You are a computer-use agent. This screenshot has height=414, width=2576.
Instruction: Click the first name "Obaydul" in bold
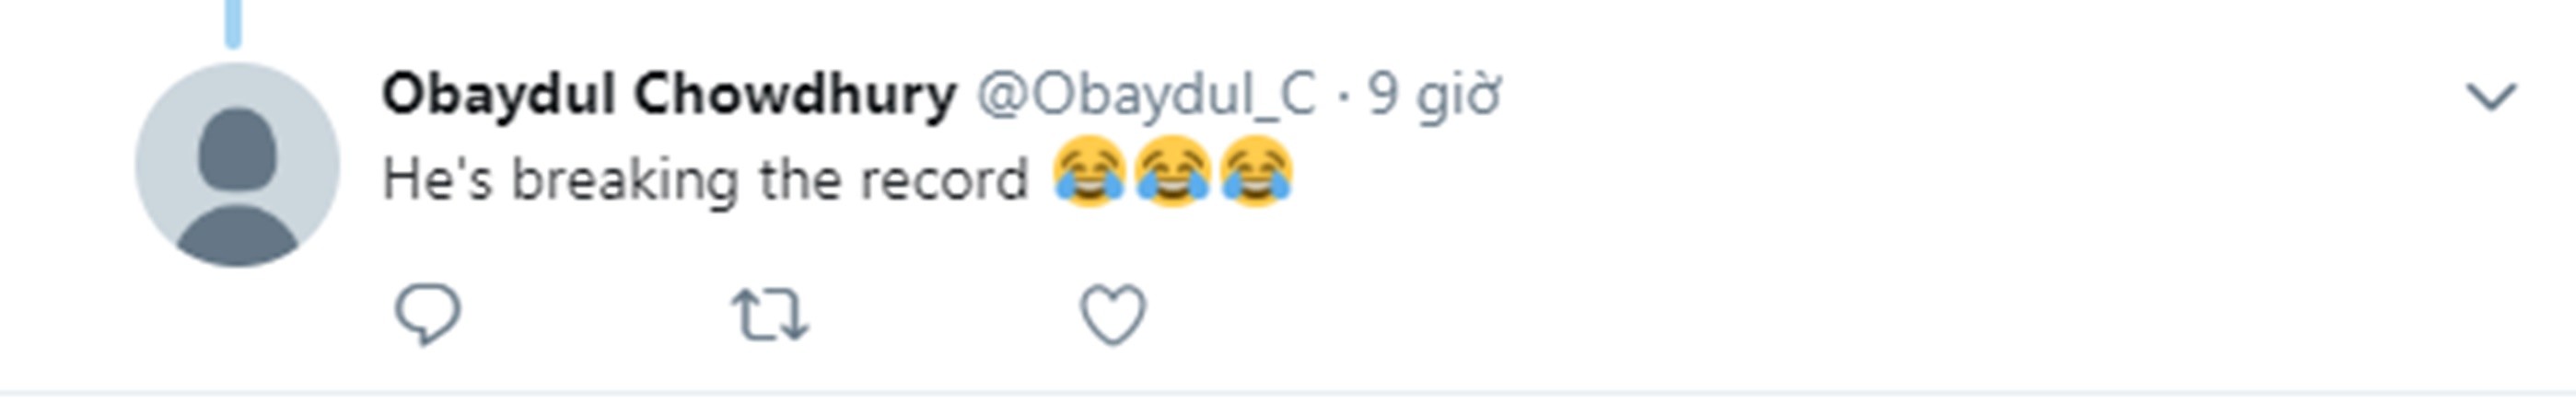[x=498, y=97]
